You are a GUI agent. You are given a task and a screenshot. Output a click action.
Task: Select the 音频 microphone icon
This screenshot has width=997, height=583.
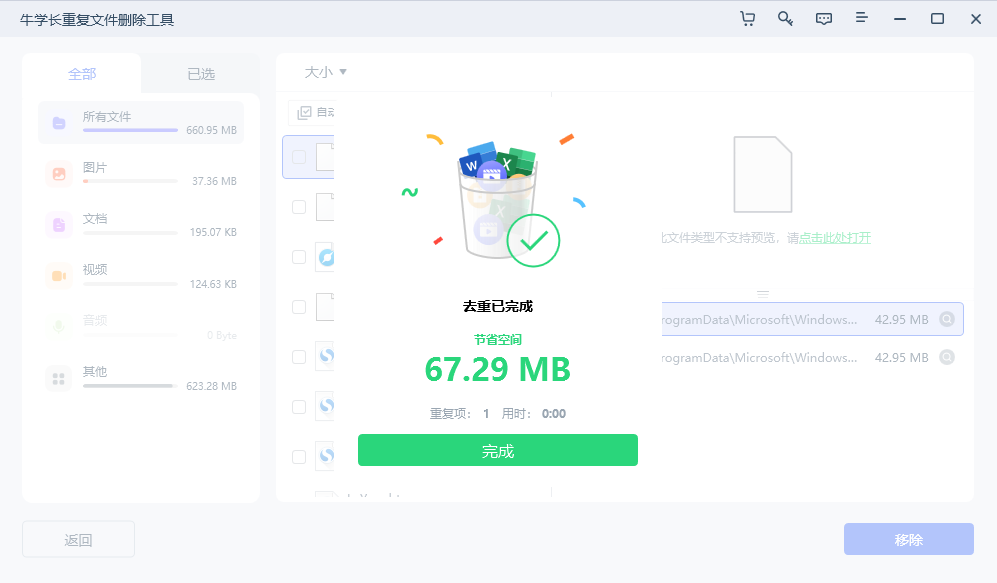coord(59,327)
